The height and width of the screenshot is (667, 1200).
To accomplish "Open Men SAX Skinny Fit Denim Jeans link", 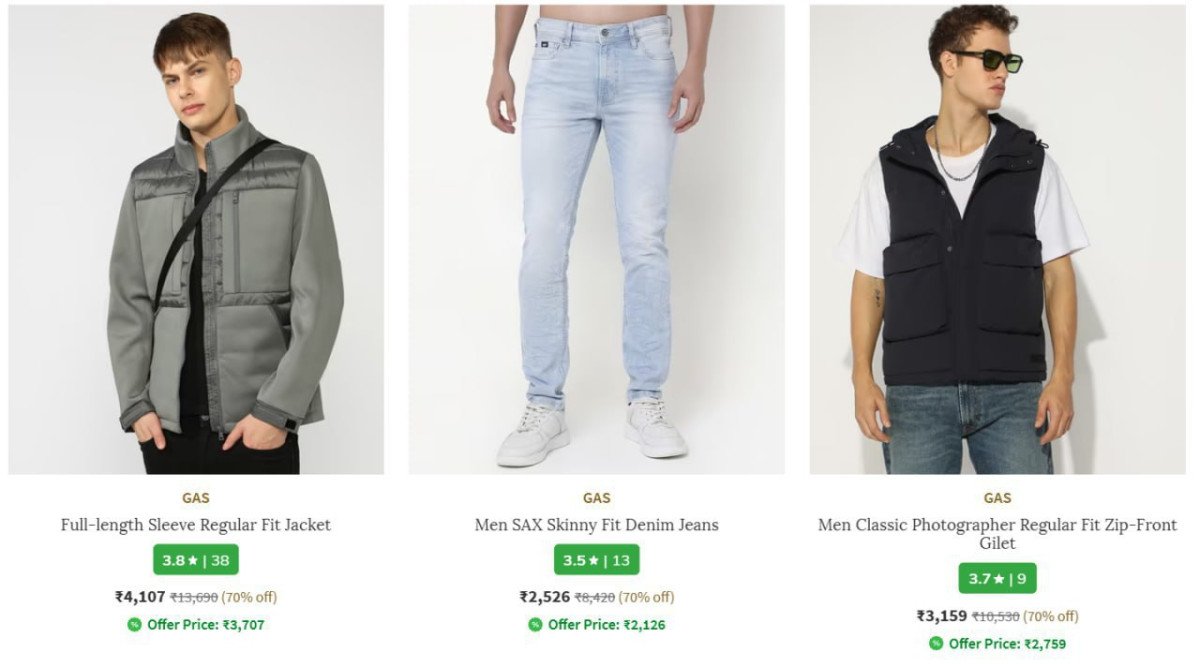I will pyautogui.click(x=597, y=525).
